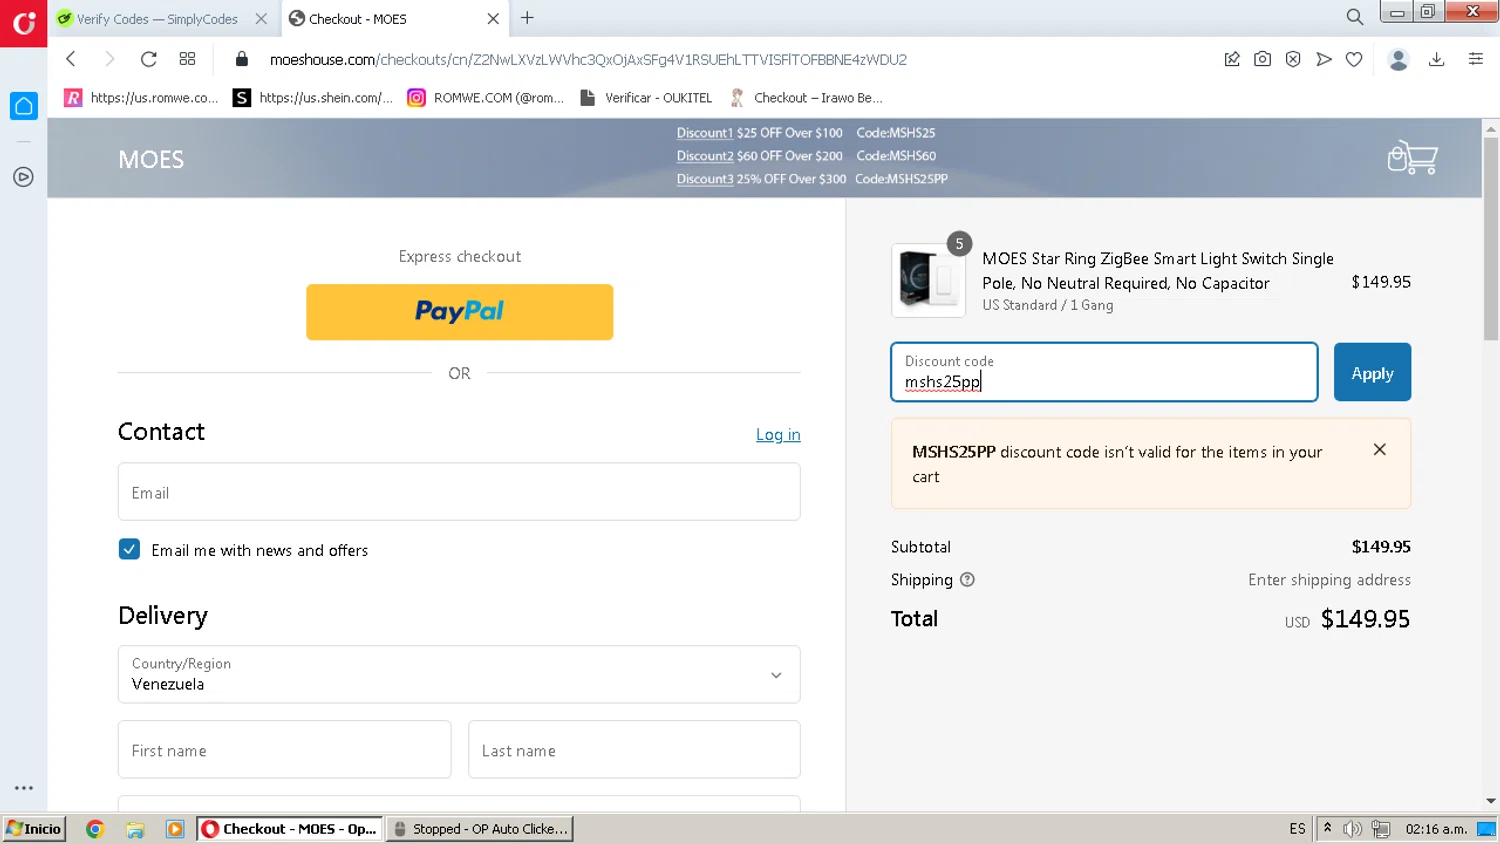Open the shopping cart icon in MOES header

[1412, 157]
